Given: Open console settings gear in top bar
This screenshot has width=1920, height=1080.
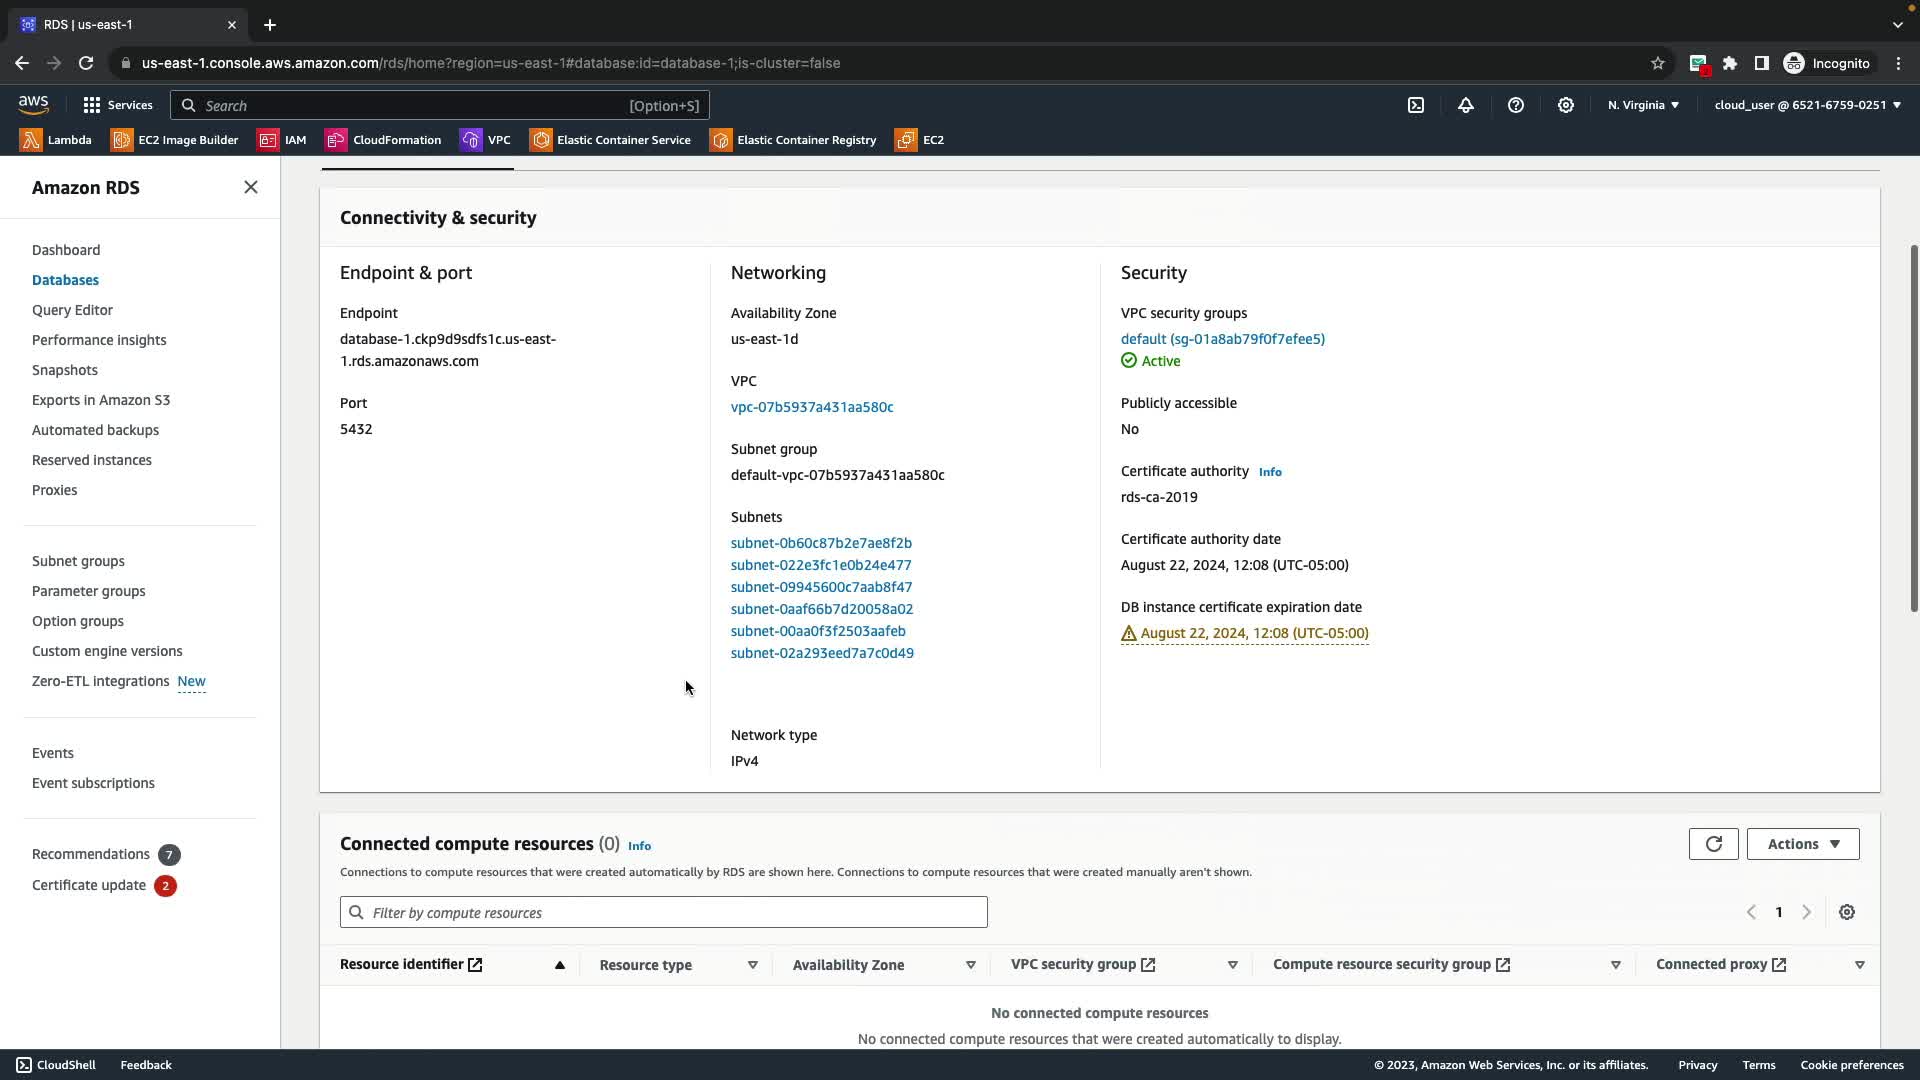Looking at the screenshot, I should pos(1566,105).
